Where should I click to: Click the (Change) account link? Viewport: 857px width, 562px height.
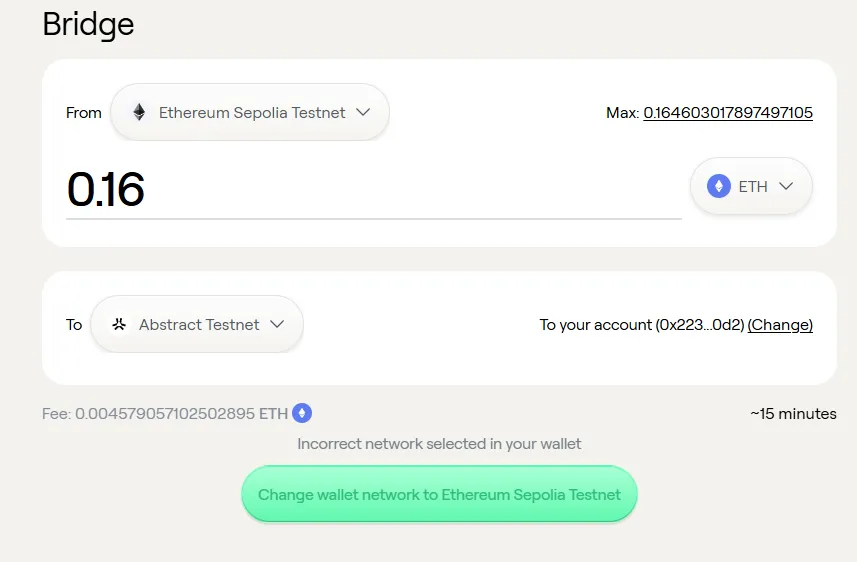pyautogui.click(x=780, y=325)
